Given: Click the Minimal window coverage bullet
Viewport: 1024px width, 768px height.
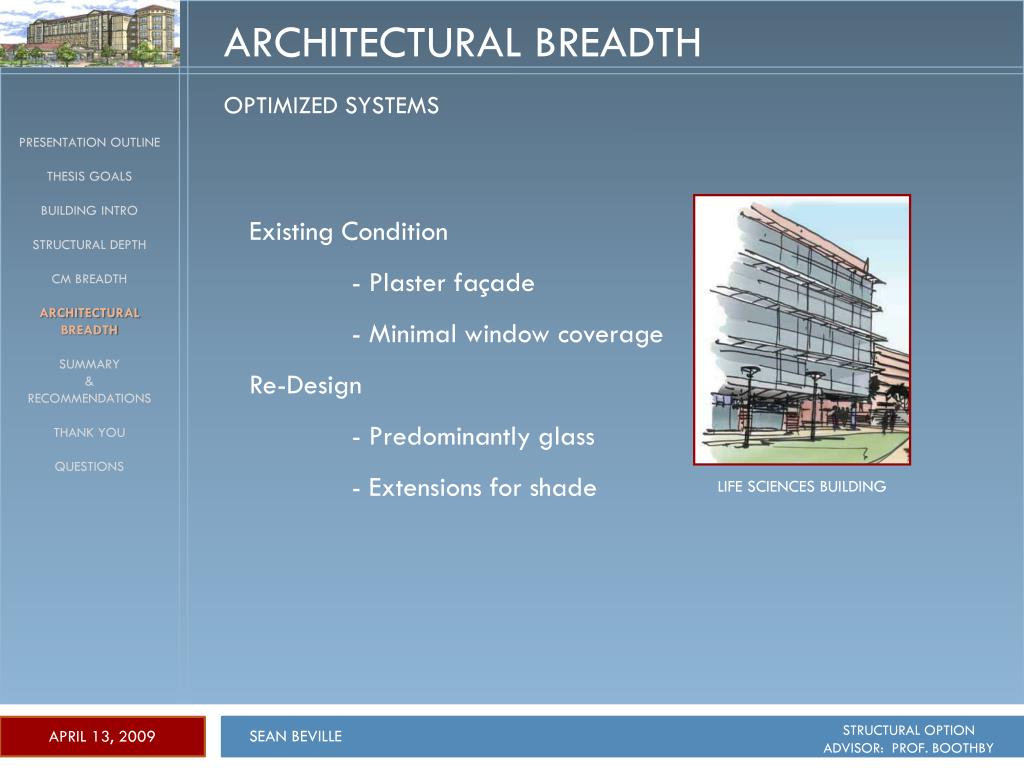Looking at the screenshot, I should click(x=507, y=334).
